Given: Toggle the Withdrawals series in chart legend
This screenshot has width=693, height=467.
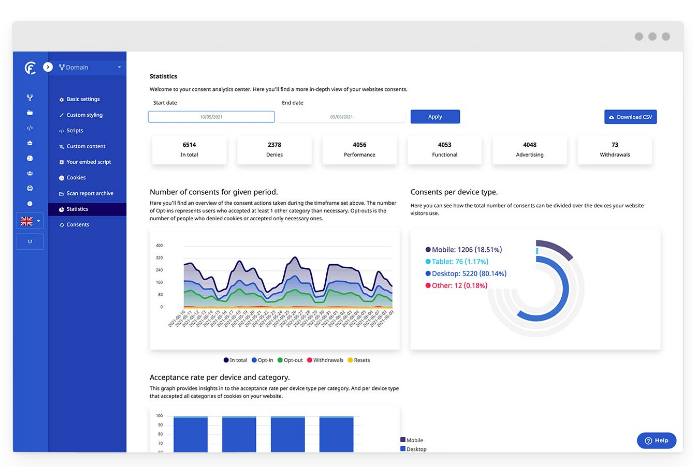Looking at the screenshot, I should 326,359.
